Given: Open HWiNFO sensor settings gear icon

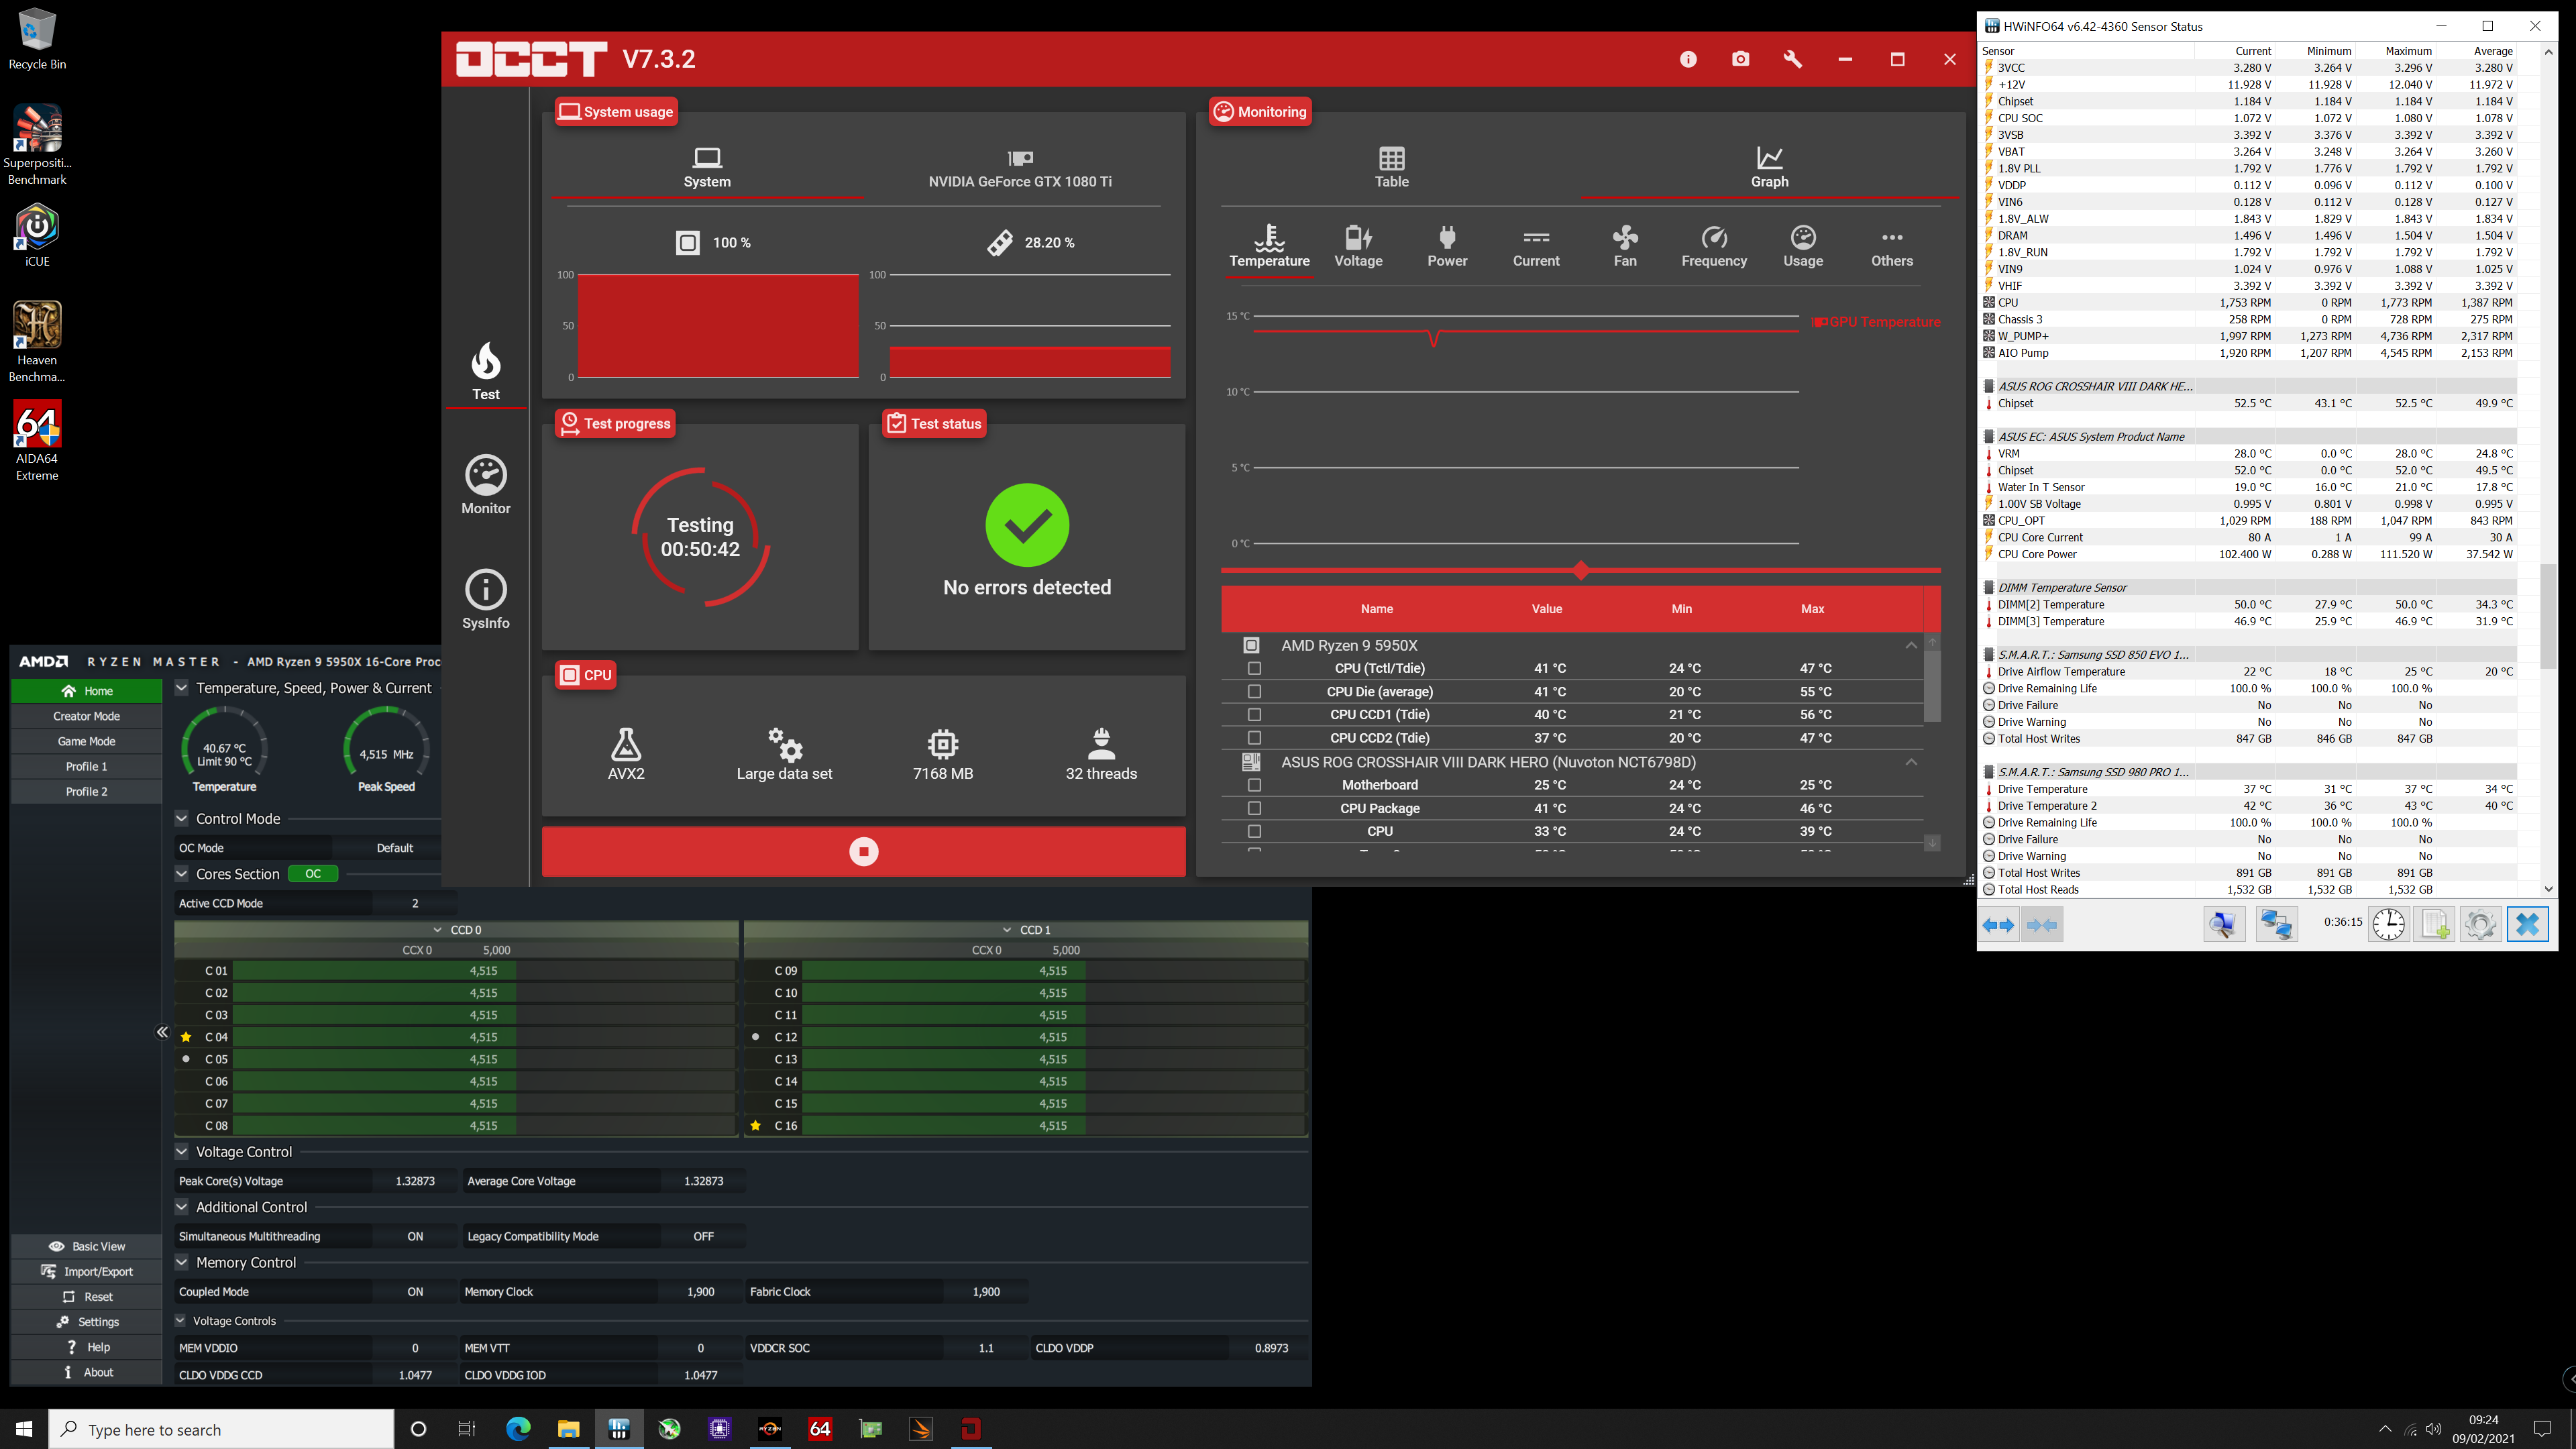Looking at the screenshot, I should click(x=2479, y=924).
